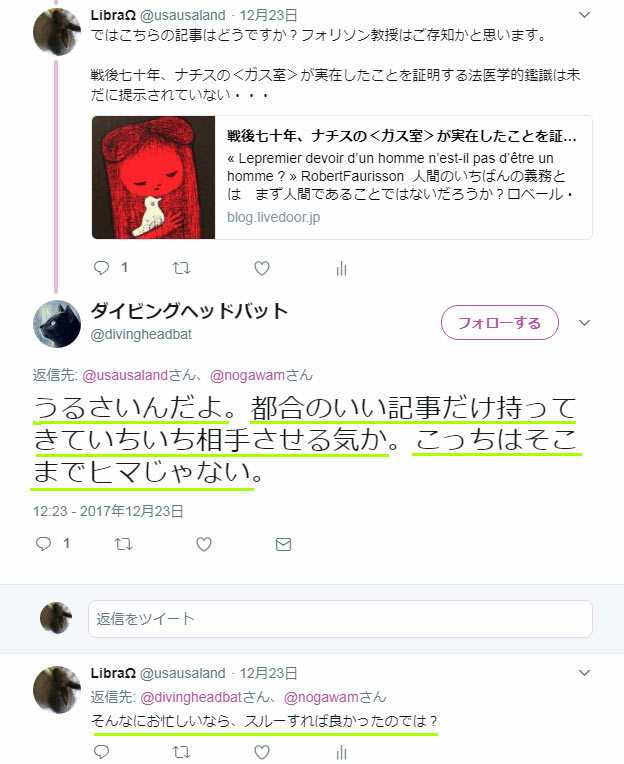Retweet the ダイビングヘッドバット tweet
Screen dimensions: 624x764
click(x=123, y=544)
